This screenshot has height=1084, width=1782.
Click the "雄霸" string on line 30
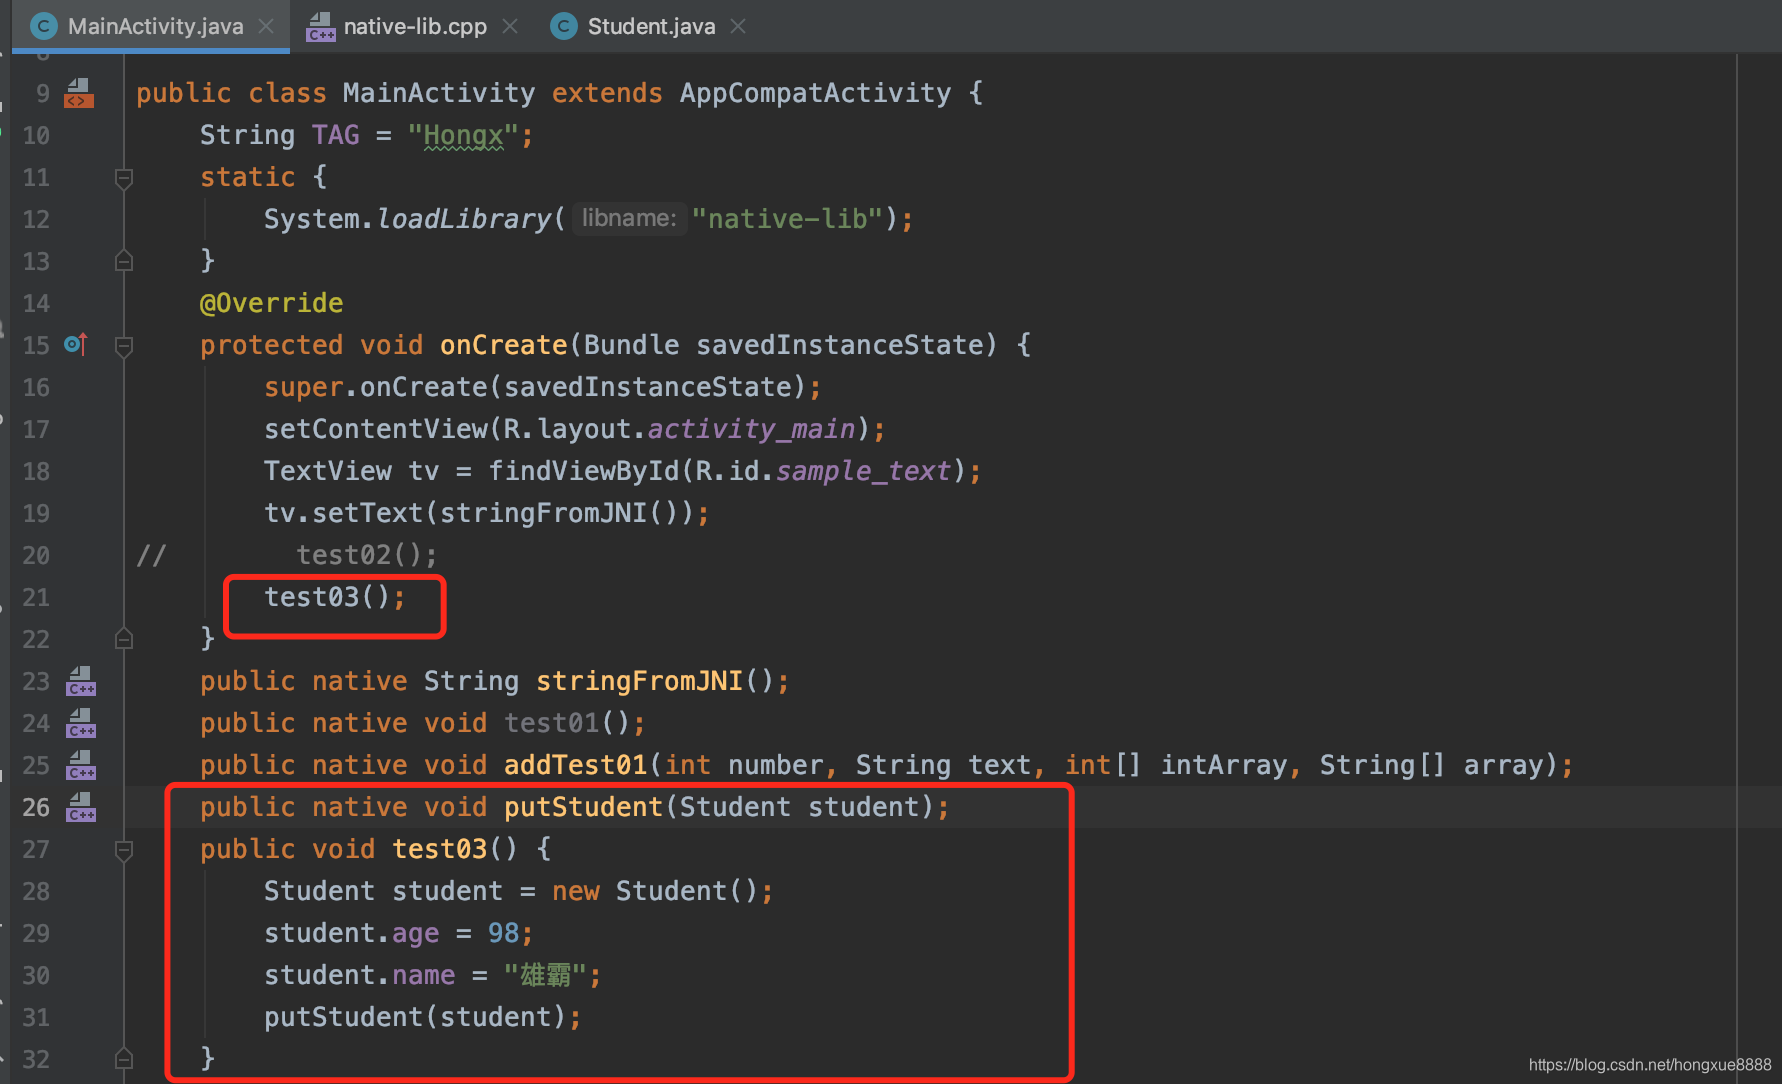[x=545, y=975]
